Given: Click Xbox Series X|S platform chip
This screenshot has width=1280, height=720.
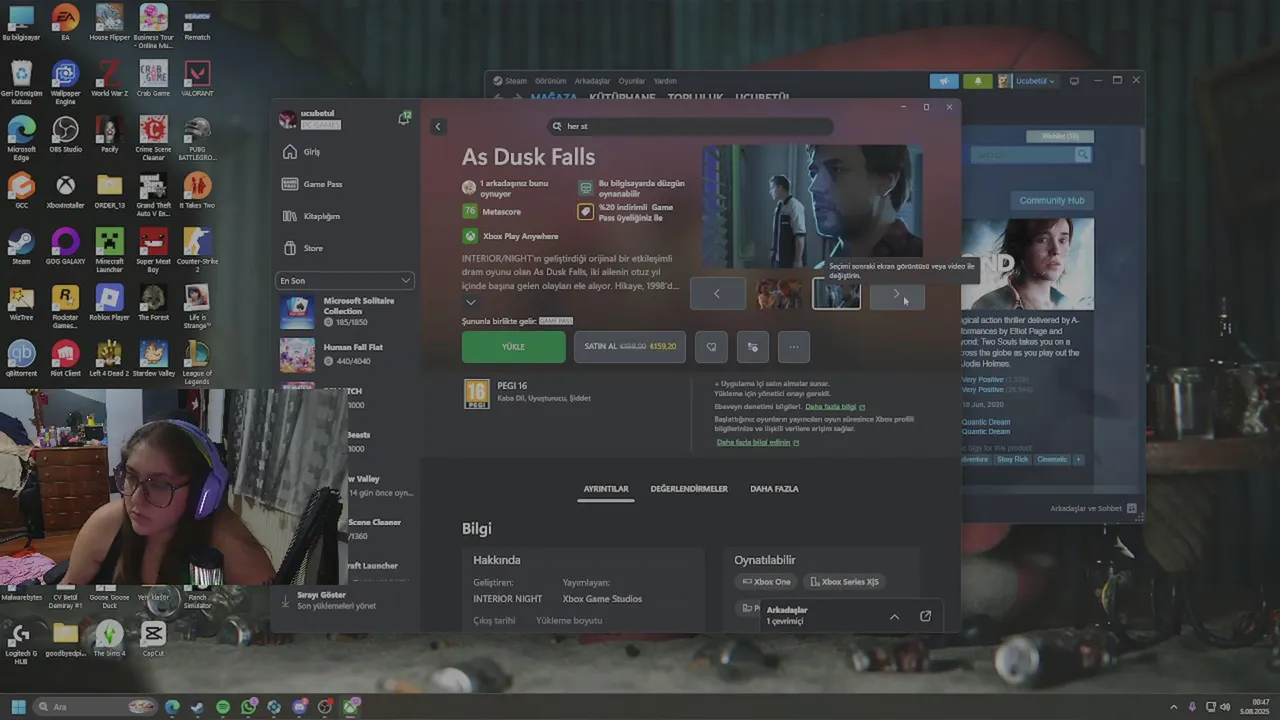Looking at the screenshot, I should click(x=844, y=582).
